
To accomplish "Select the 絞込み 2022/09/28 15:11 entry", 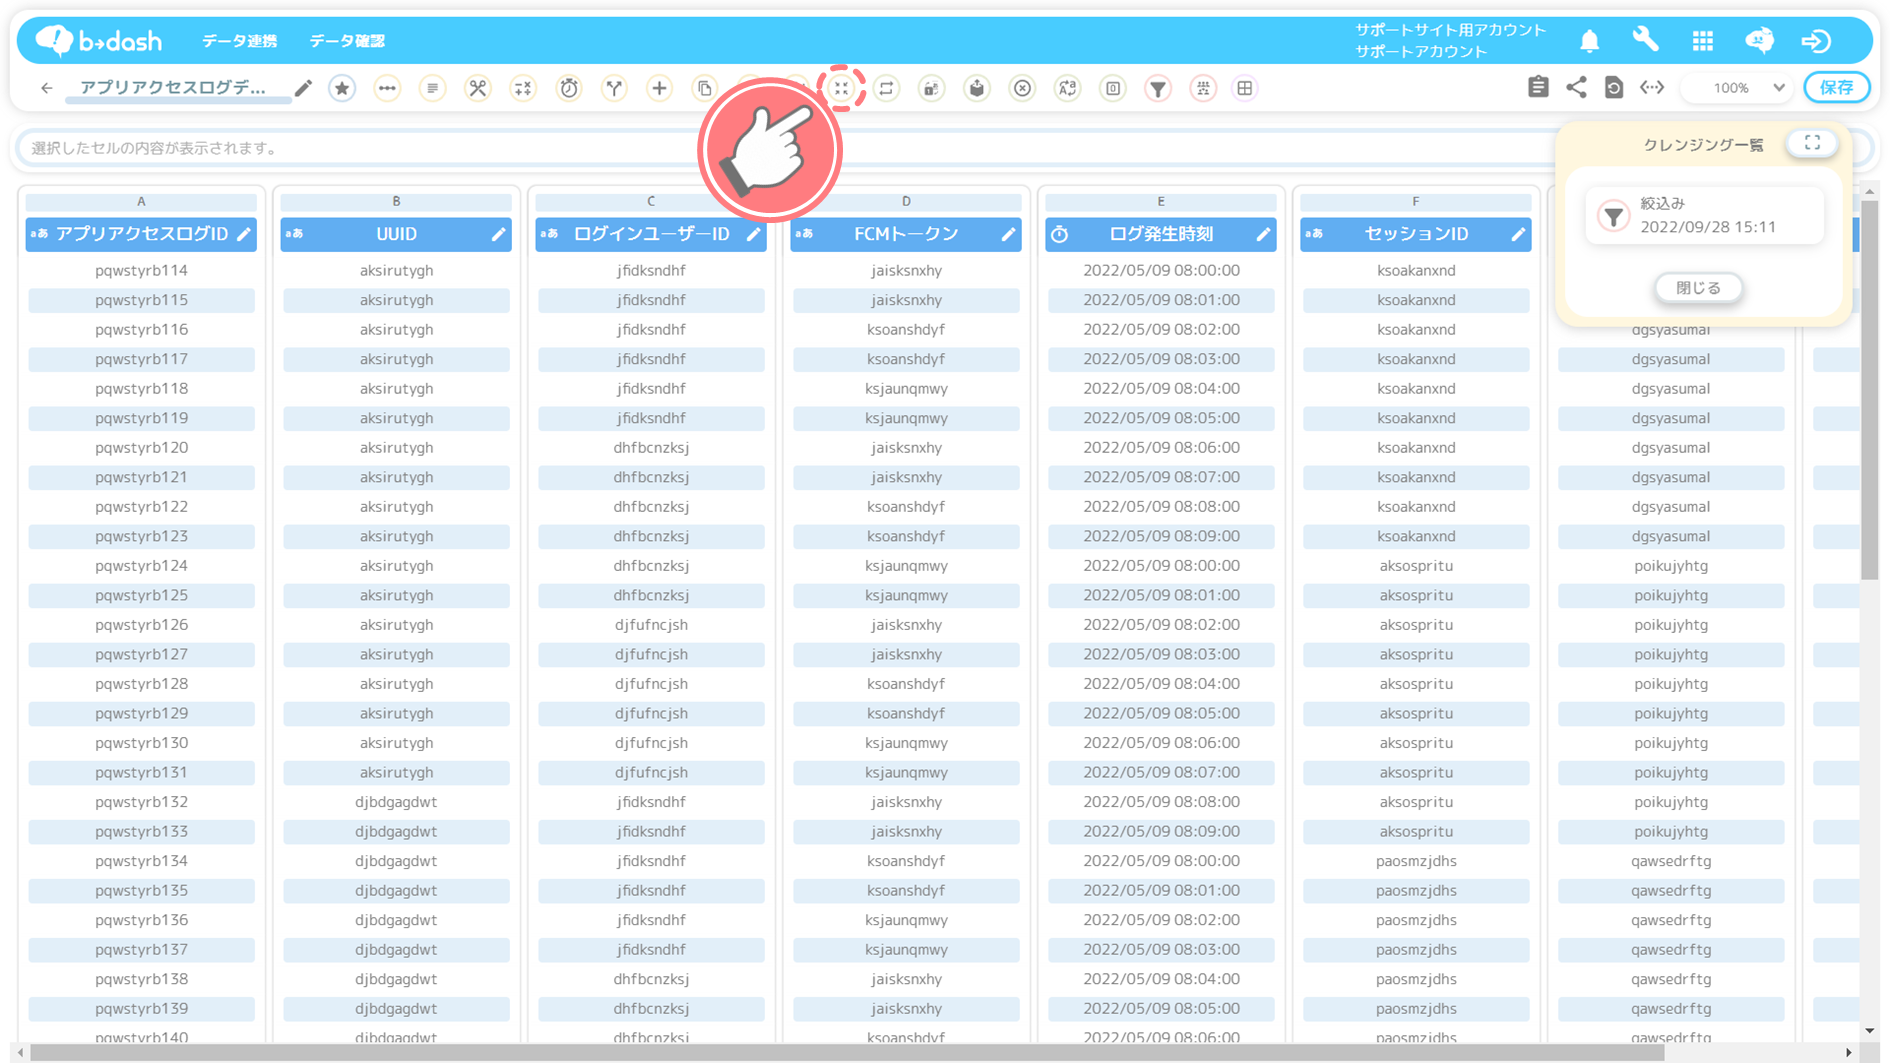I will click(1704, 215).
